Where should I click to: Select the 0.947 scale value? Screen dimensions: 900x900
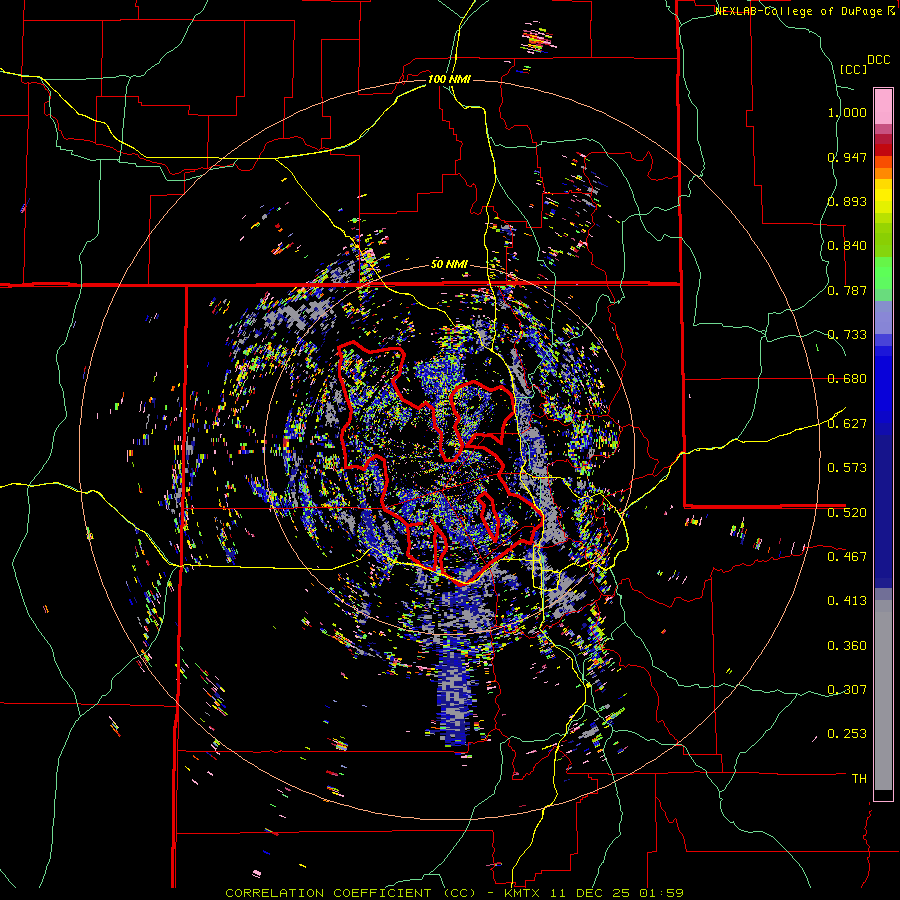(847, 157)
